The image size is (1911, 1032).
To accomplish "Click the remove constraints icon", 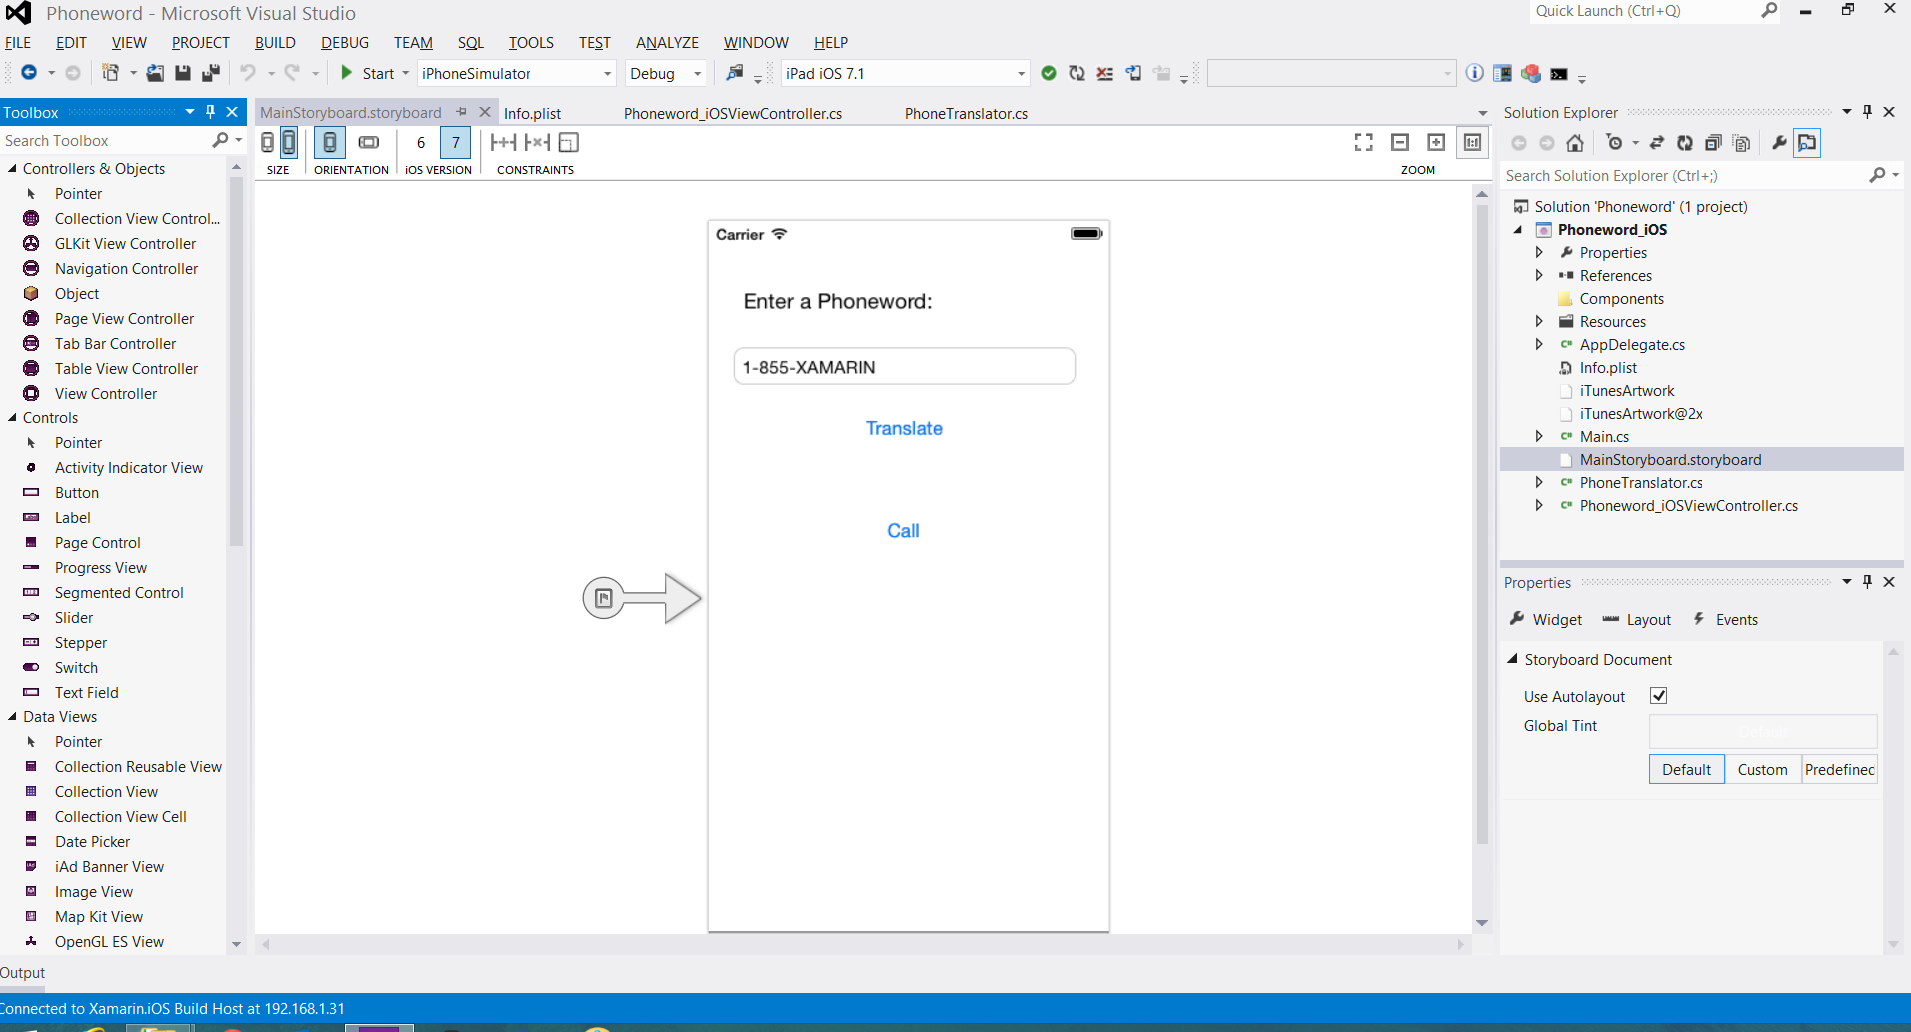I will click(537, 143).
